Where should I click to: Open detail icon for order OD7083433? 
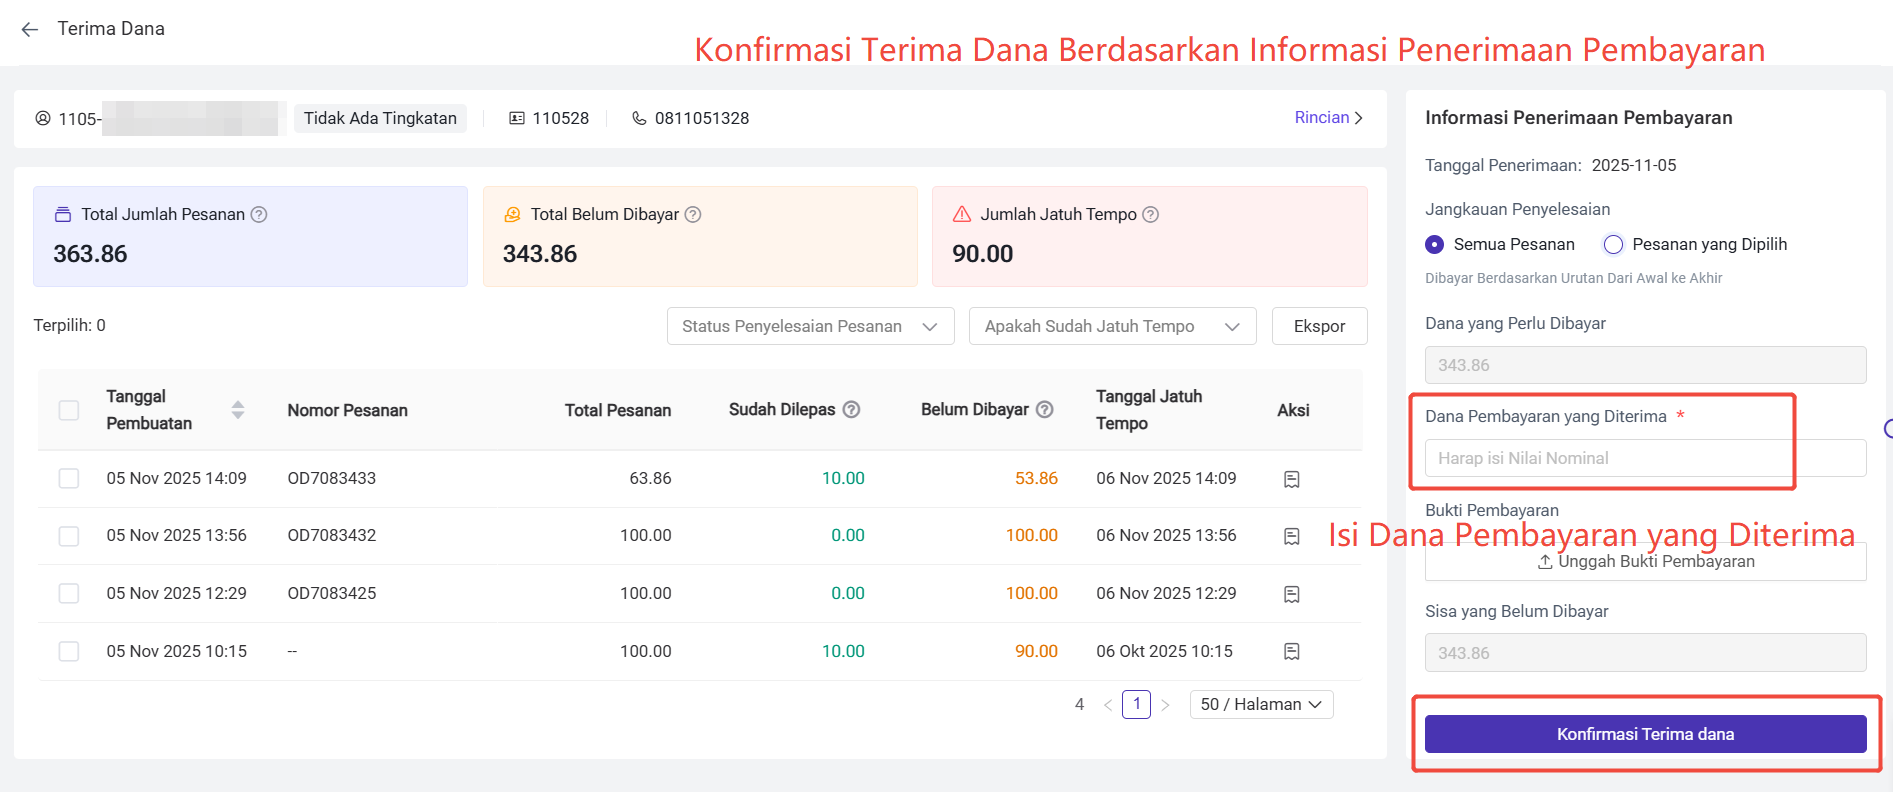pos(1291,479)
